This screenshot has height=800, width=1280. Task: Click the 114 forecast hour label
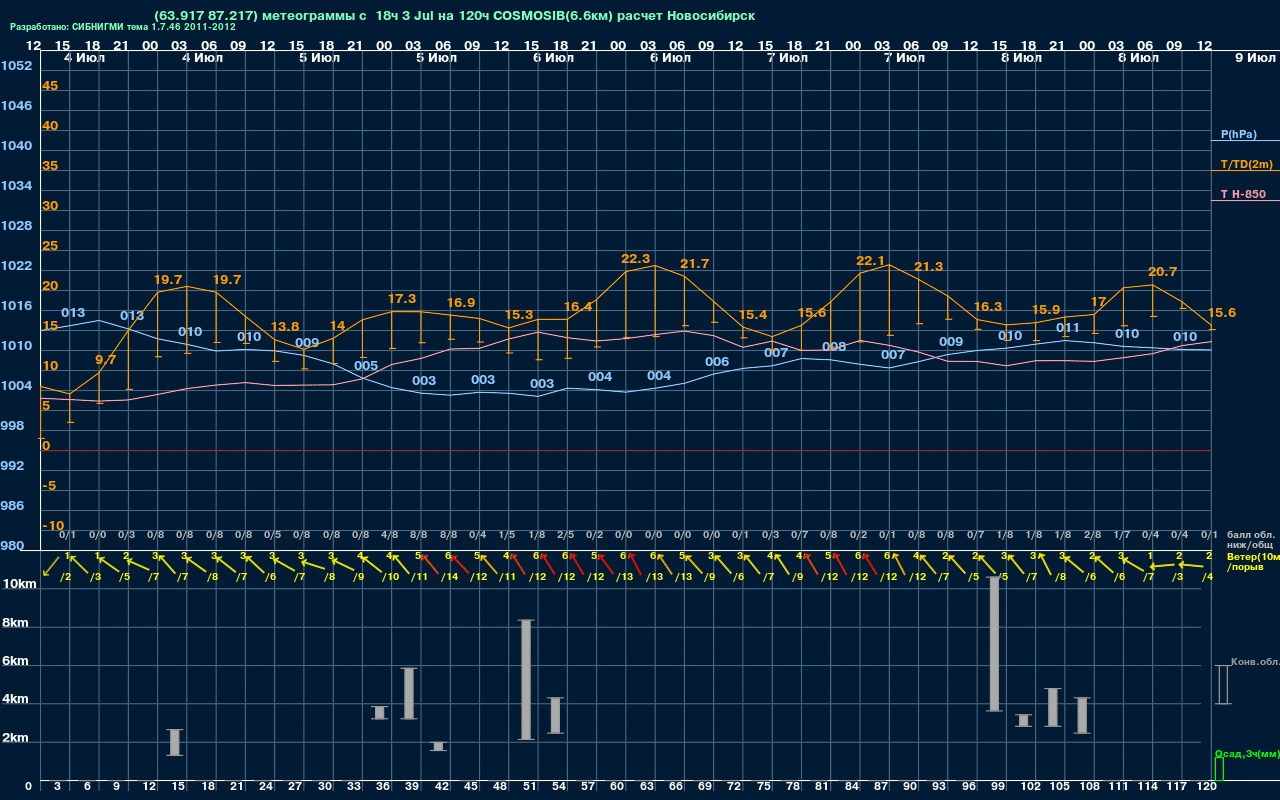(x=1149, y=787)
